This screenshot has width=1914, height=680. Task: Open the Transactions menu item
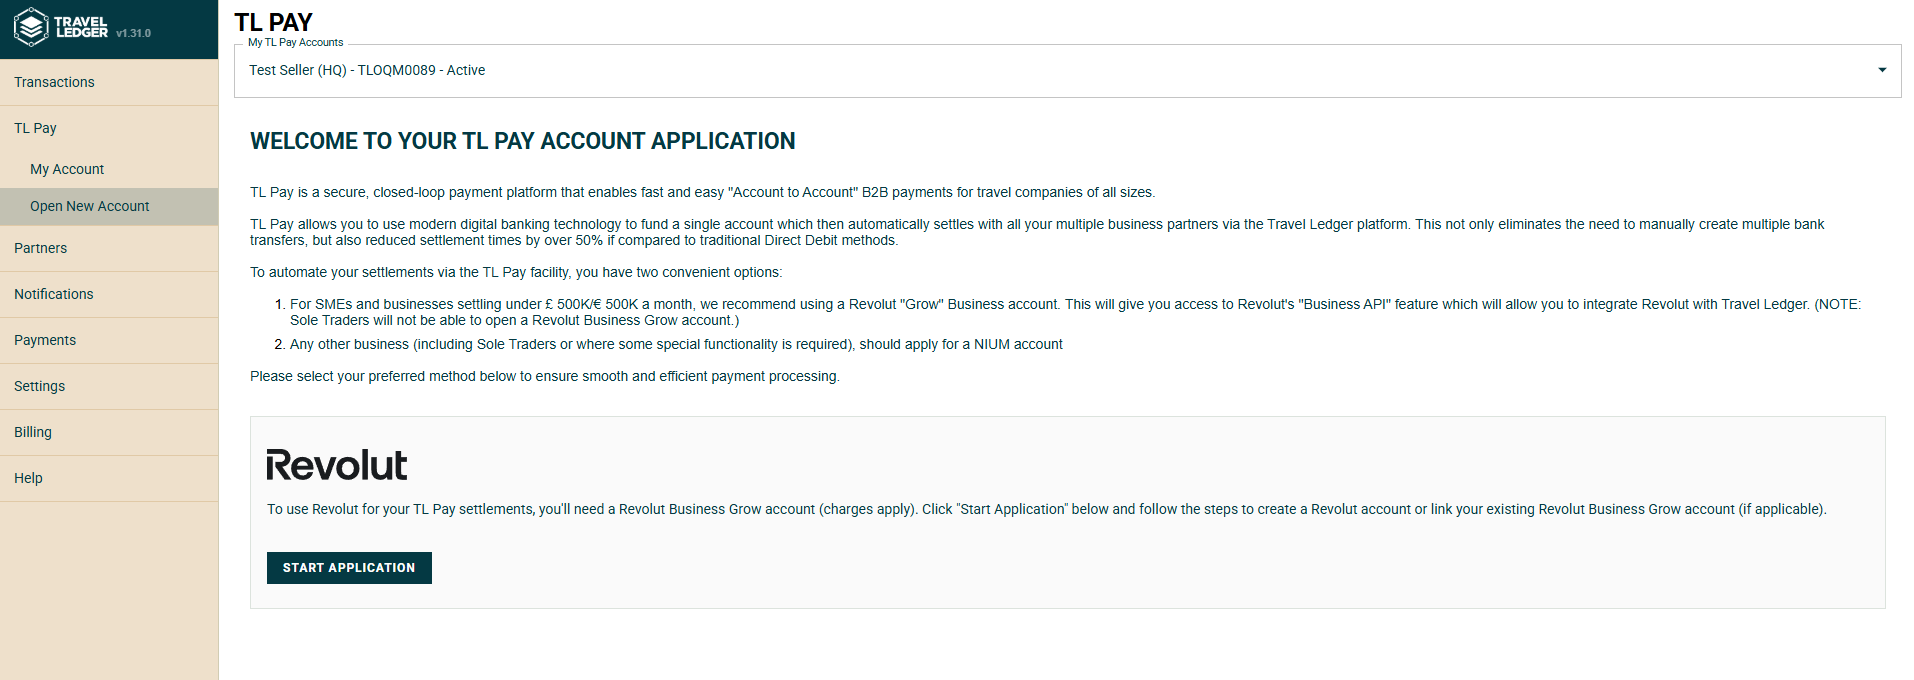pos(55,82)
